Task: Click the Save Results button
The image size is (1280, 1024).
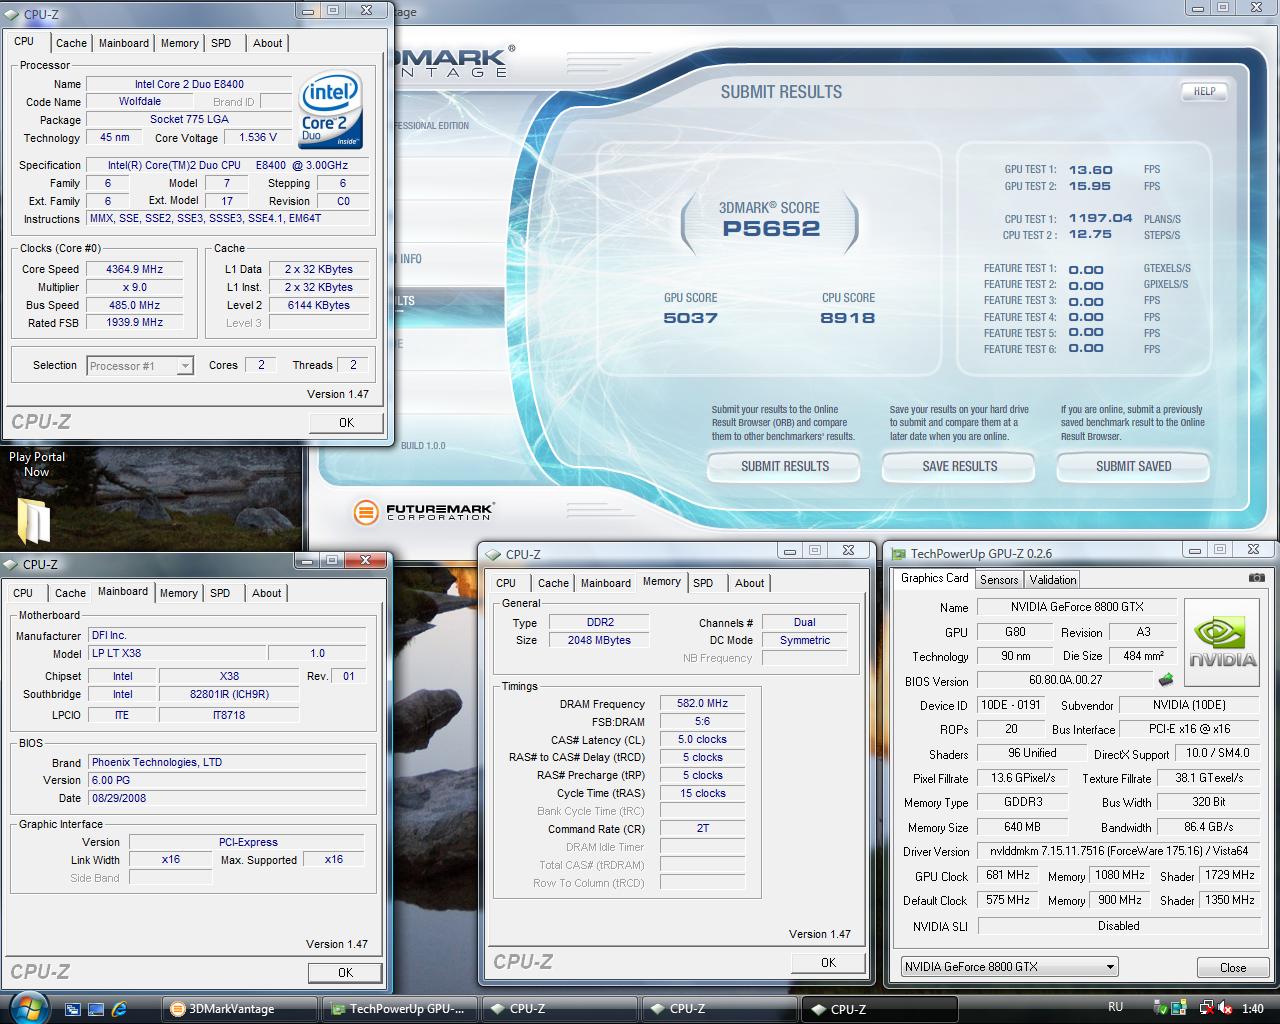Action: [960, 466]
